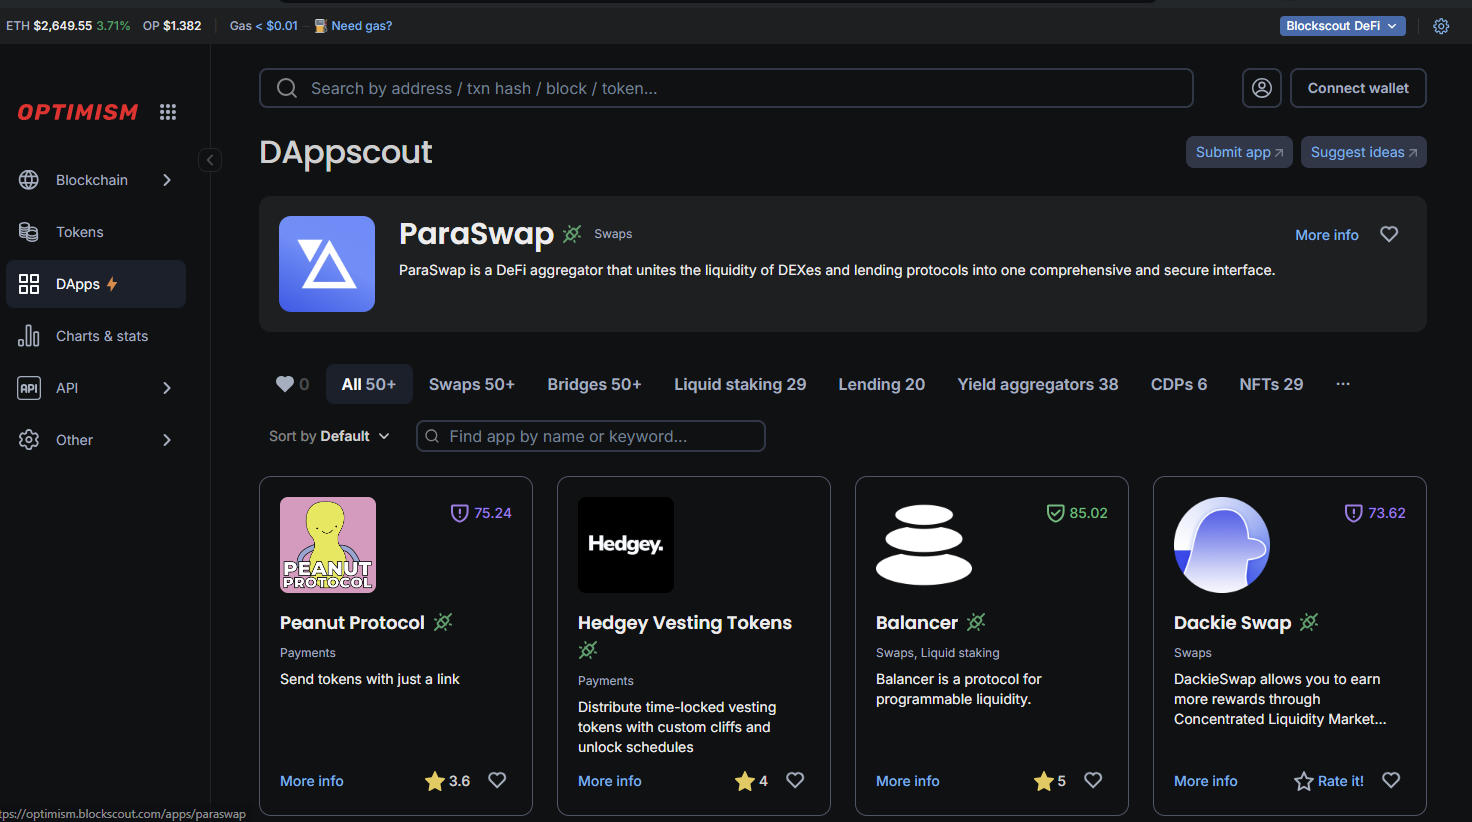Click the ParaSwap title text
Screen dimensions: 1472x822
476,233
